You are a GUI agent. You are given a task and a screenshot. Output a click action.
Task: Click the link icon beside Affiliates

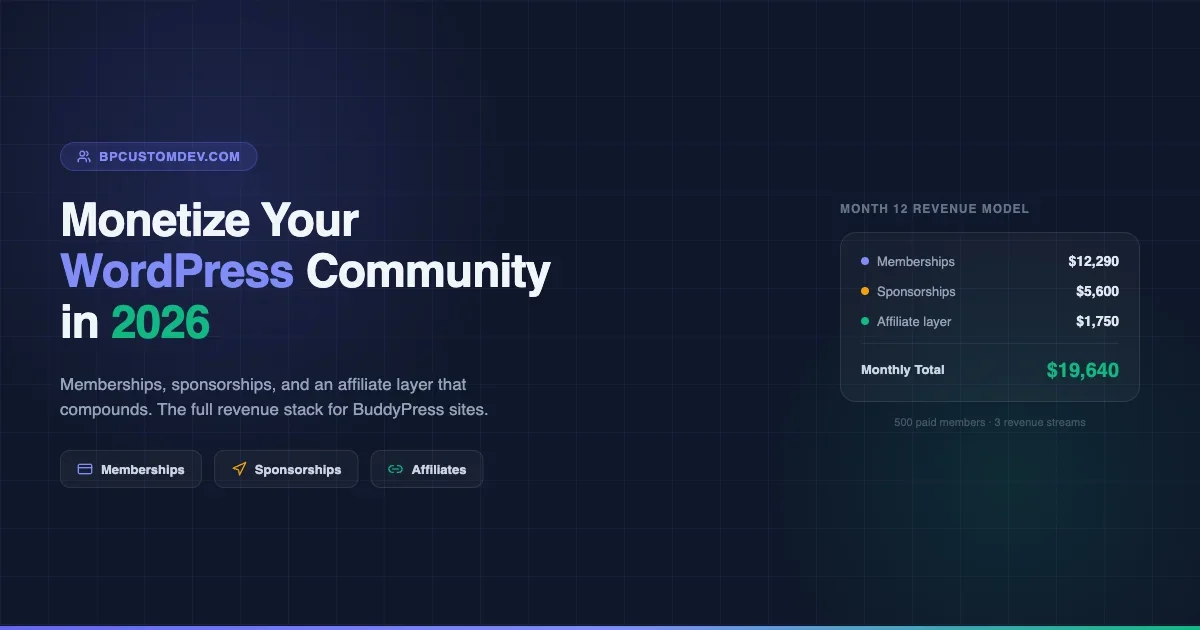point(395,469)
